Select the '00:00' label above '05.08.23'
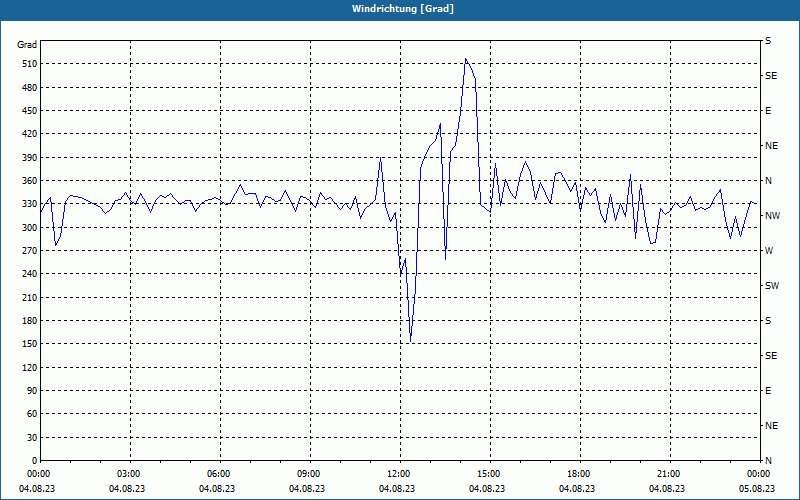 759,474
